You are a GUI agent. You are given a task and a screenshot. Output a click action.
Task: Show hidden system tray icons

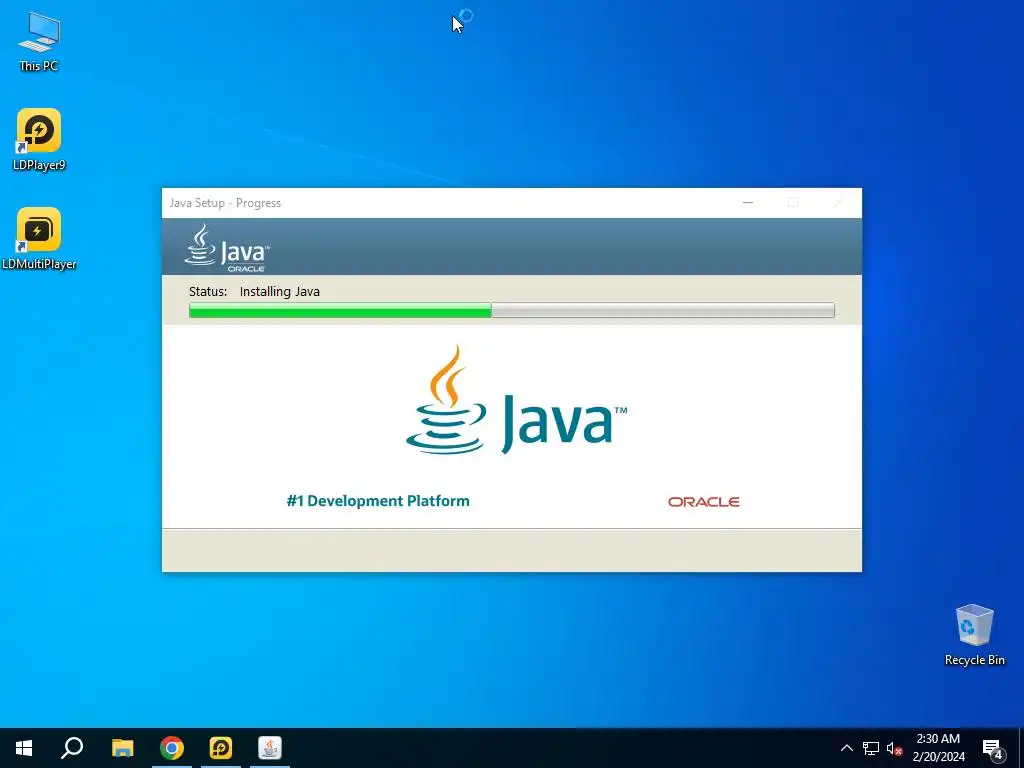click(x=846, y=748)
